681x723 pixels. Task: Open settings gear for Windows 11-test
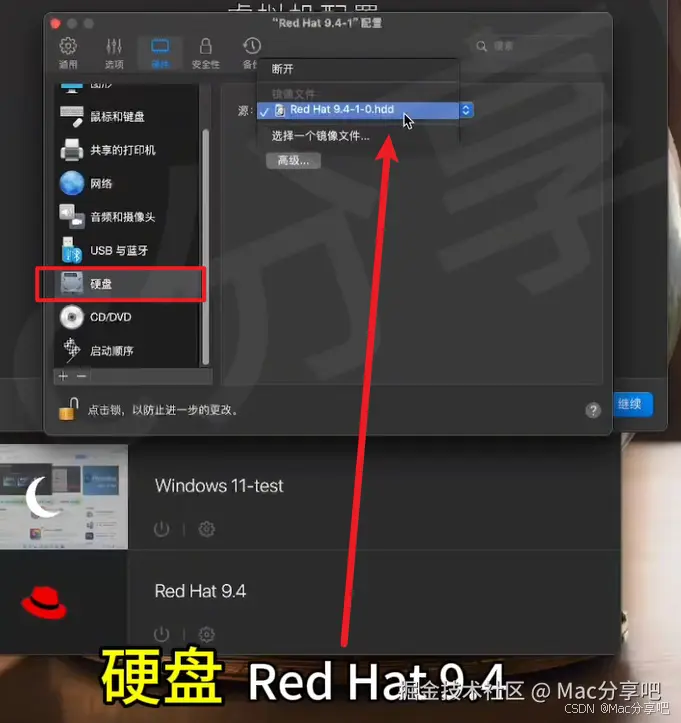pyautogui.click(x=206, y=529)
